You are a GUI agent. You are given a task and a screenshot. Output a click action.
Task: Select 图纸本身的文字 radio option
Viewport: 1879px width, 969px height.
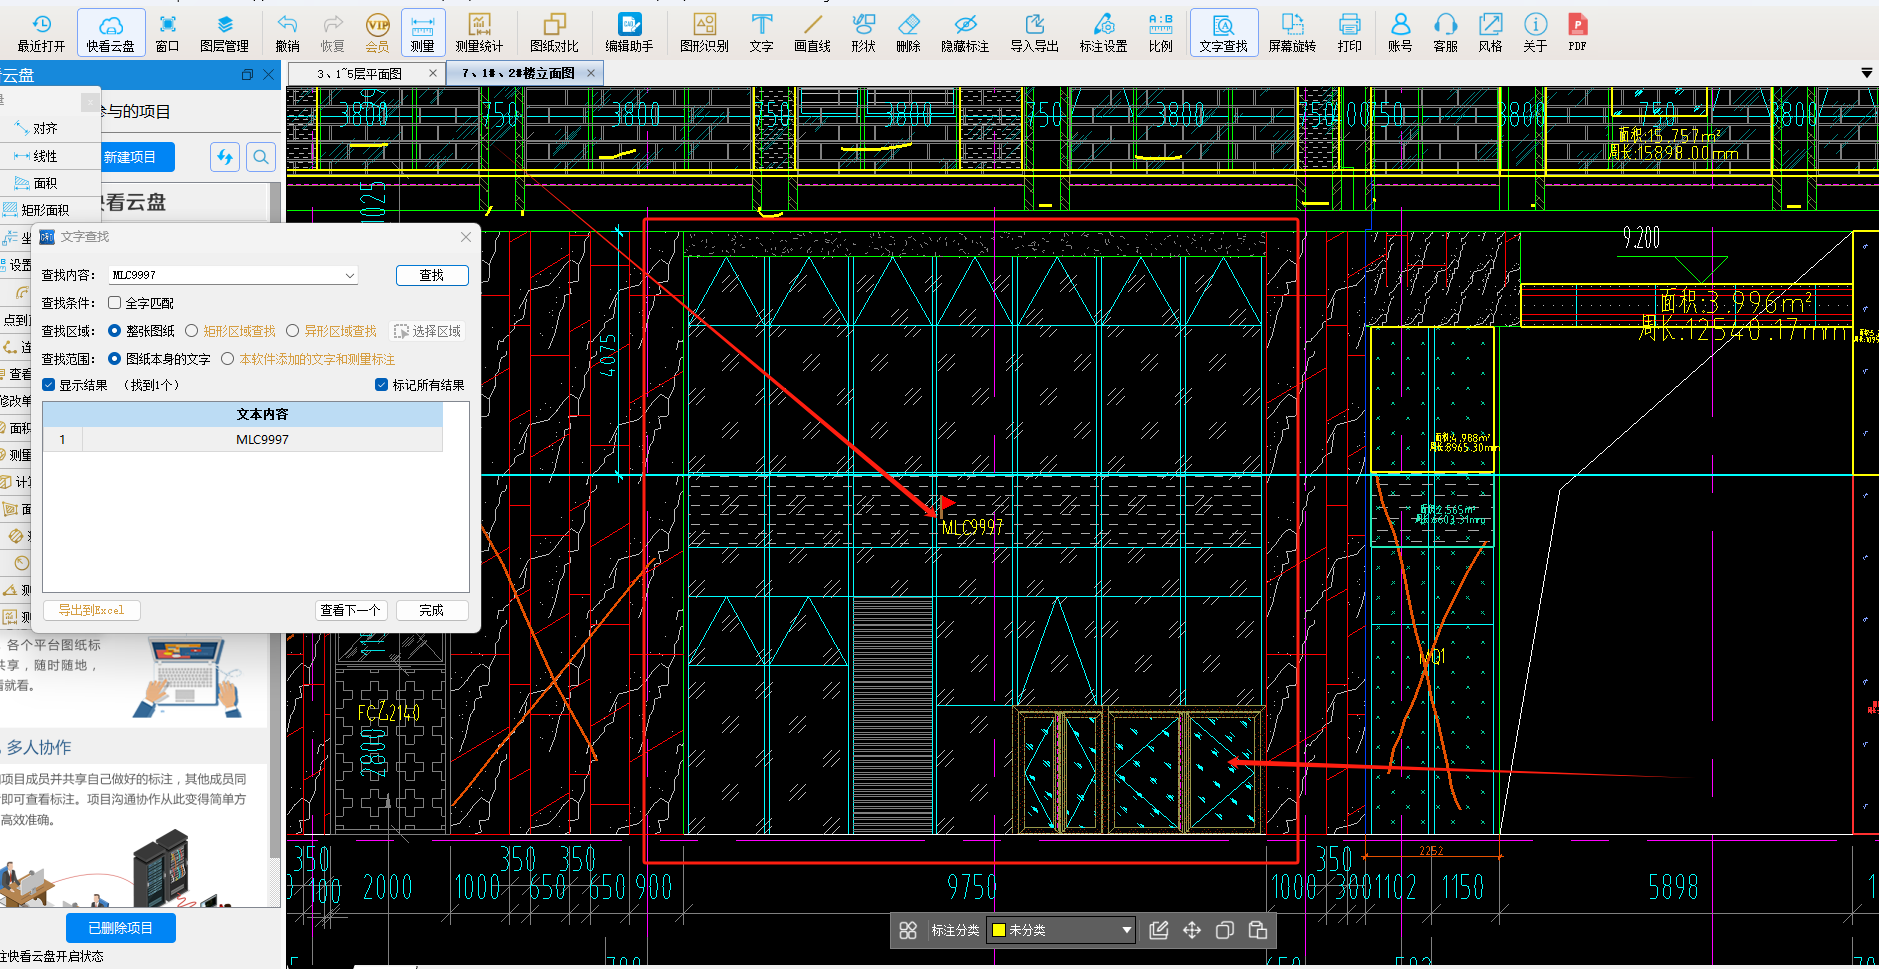click(114, 359)
